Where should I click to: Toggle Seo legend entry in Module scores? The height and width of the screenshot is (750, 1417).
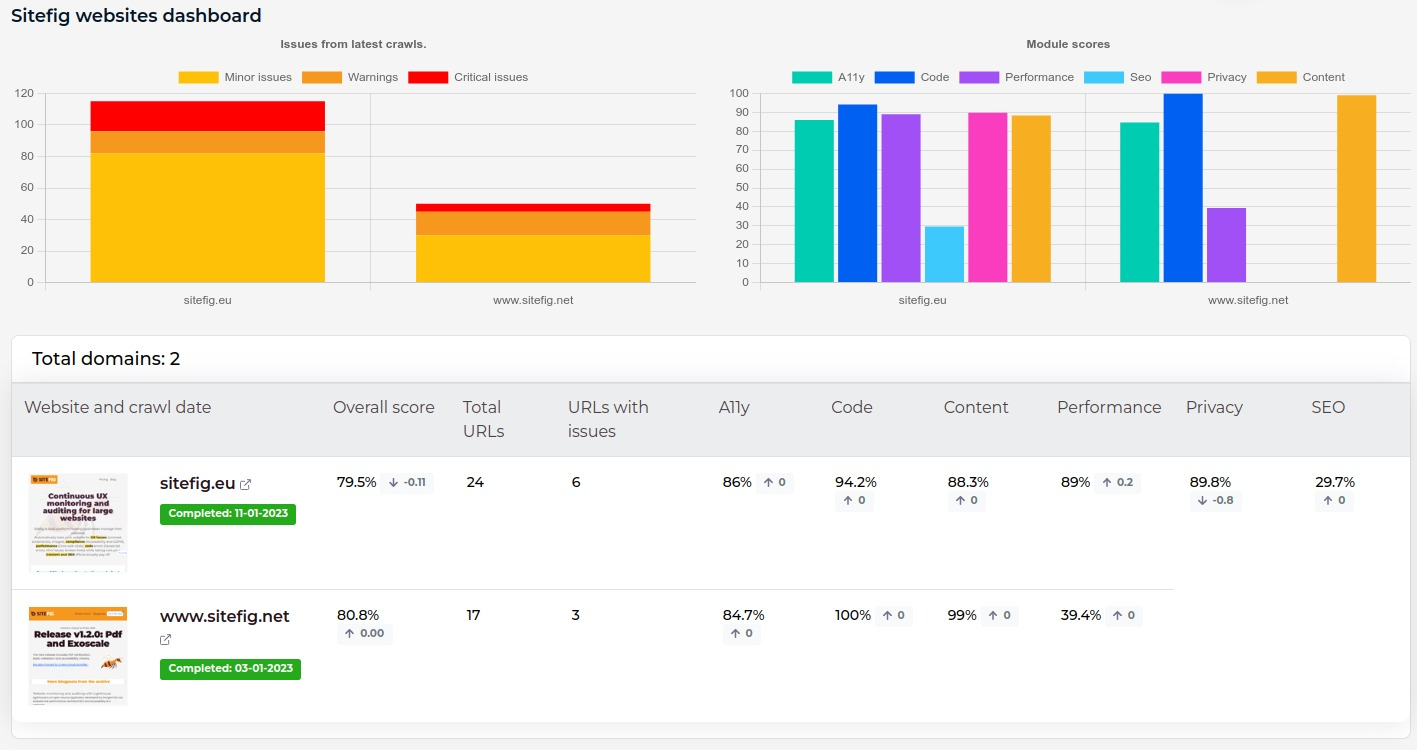click(x=1118, y=77)
